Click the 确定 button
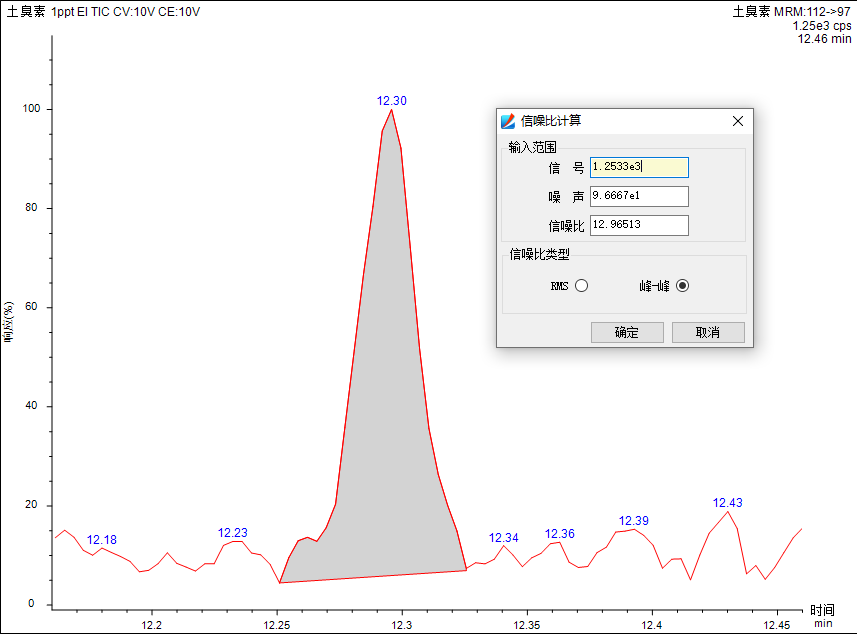Viewport: 857px width, 634px height. coord(627,332)
